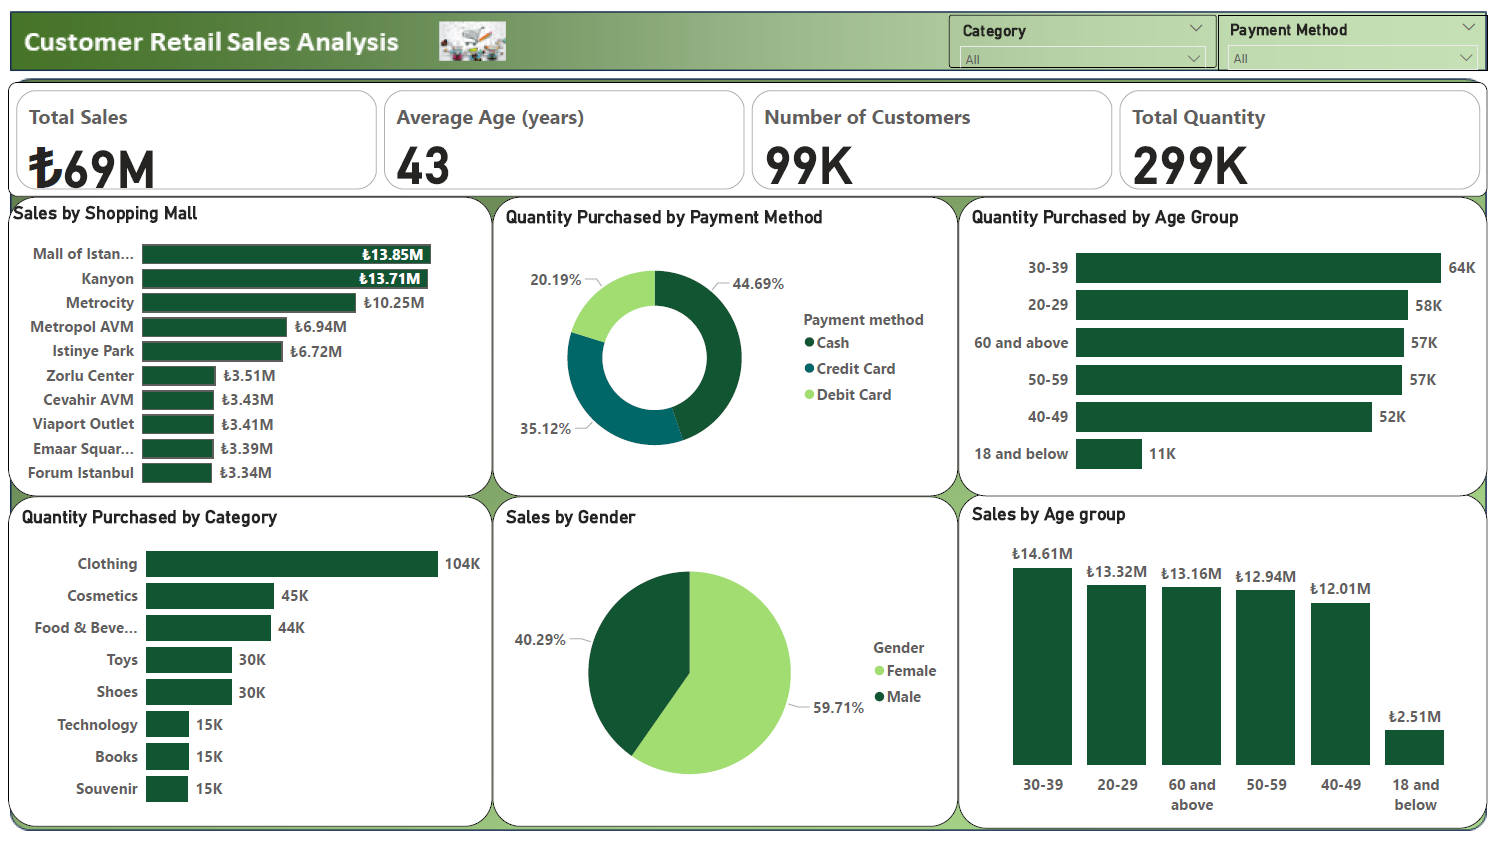
Task: Select the 30-39 column in Sales by Age group
Action: click(x=1042, y=666)
